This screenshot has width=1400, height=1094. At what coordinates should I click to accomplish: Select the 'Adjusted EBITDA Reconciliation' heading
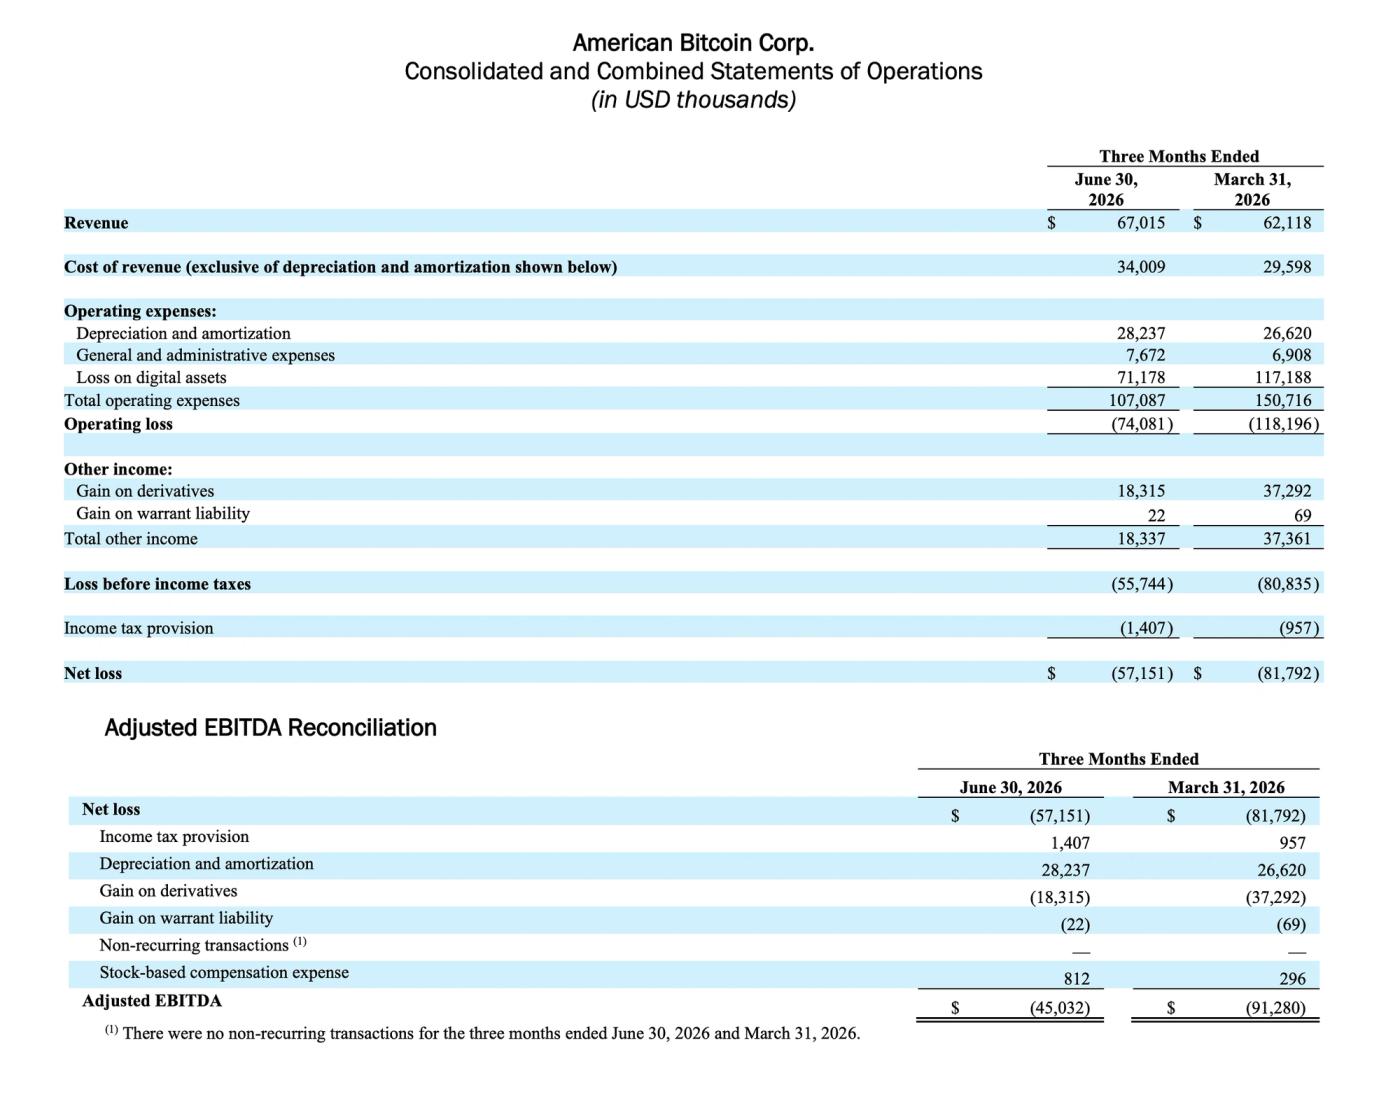point(271,728)
